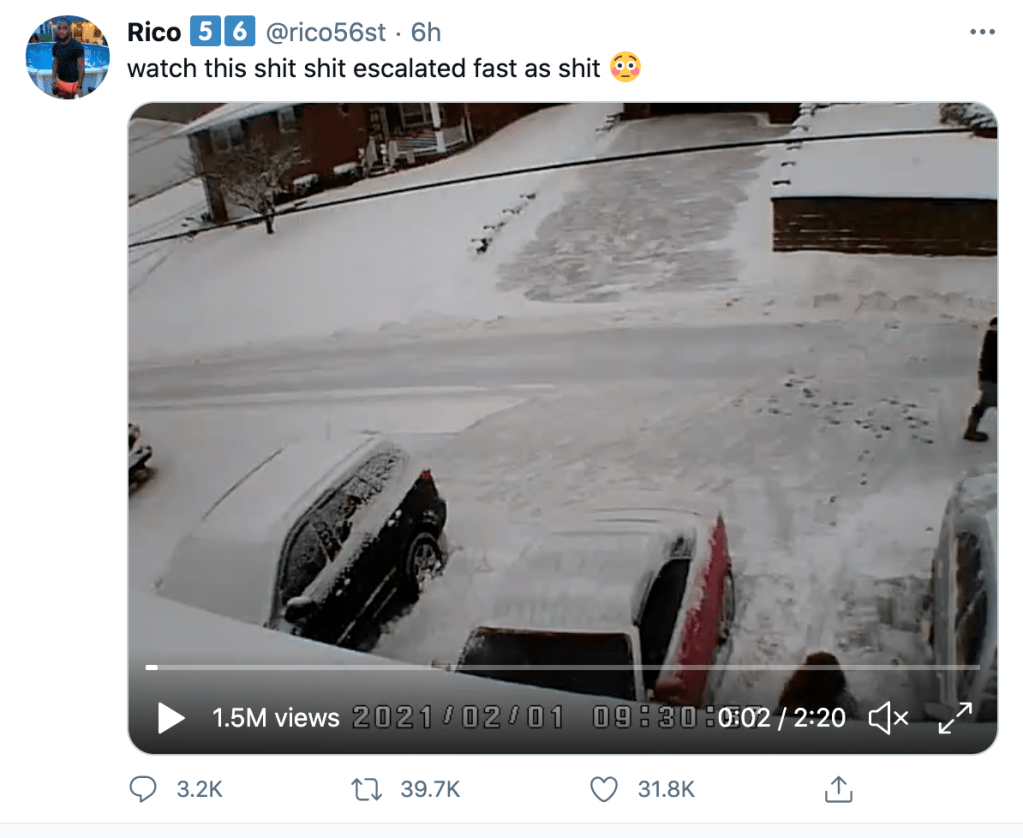1023x838 pixels.
Task: Seek ahead using the video progress bar
Action: pos(560,666)
